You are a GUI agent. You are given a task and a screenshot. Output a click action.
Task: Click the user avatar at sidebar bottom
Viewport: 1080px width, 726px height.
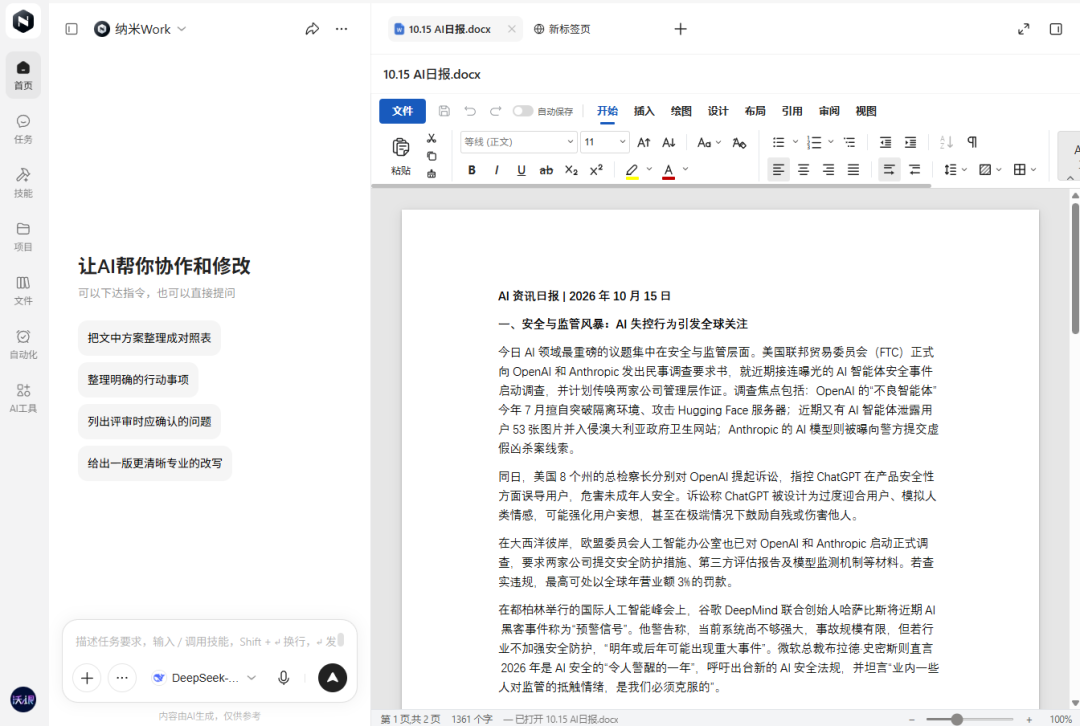(23, 700)
